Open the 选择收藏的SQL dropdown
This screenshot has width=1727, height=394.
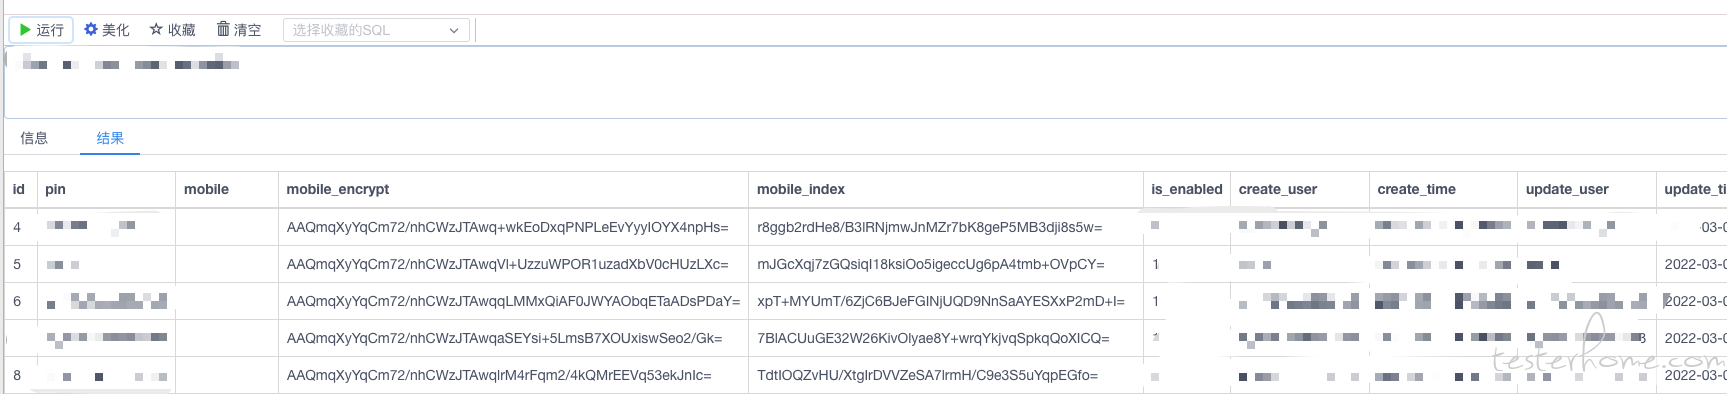pyautogui.click(x=375, y=30)
